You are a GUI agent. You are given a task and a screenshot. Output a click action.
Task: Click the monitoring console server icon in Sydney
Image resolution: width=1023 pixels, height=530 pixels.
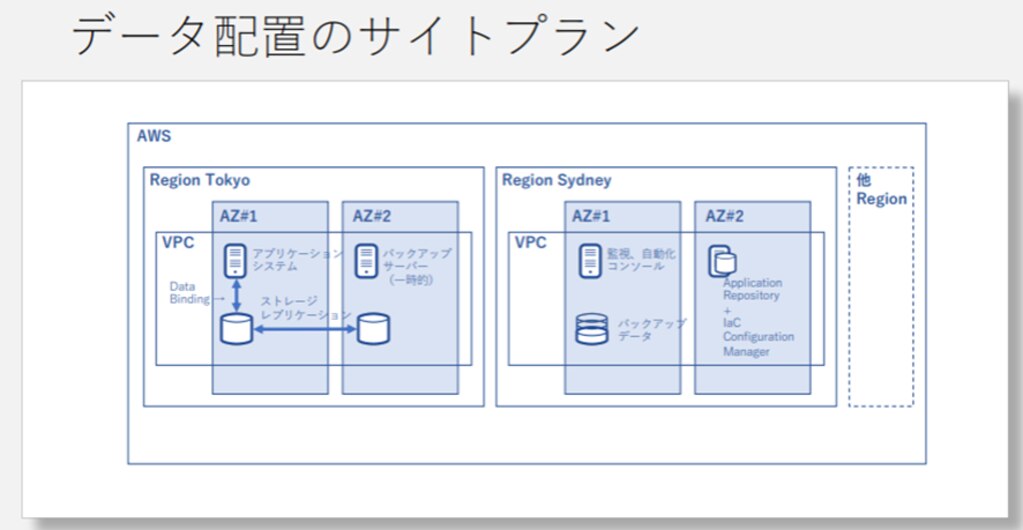pos(591,261)
